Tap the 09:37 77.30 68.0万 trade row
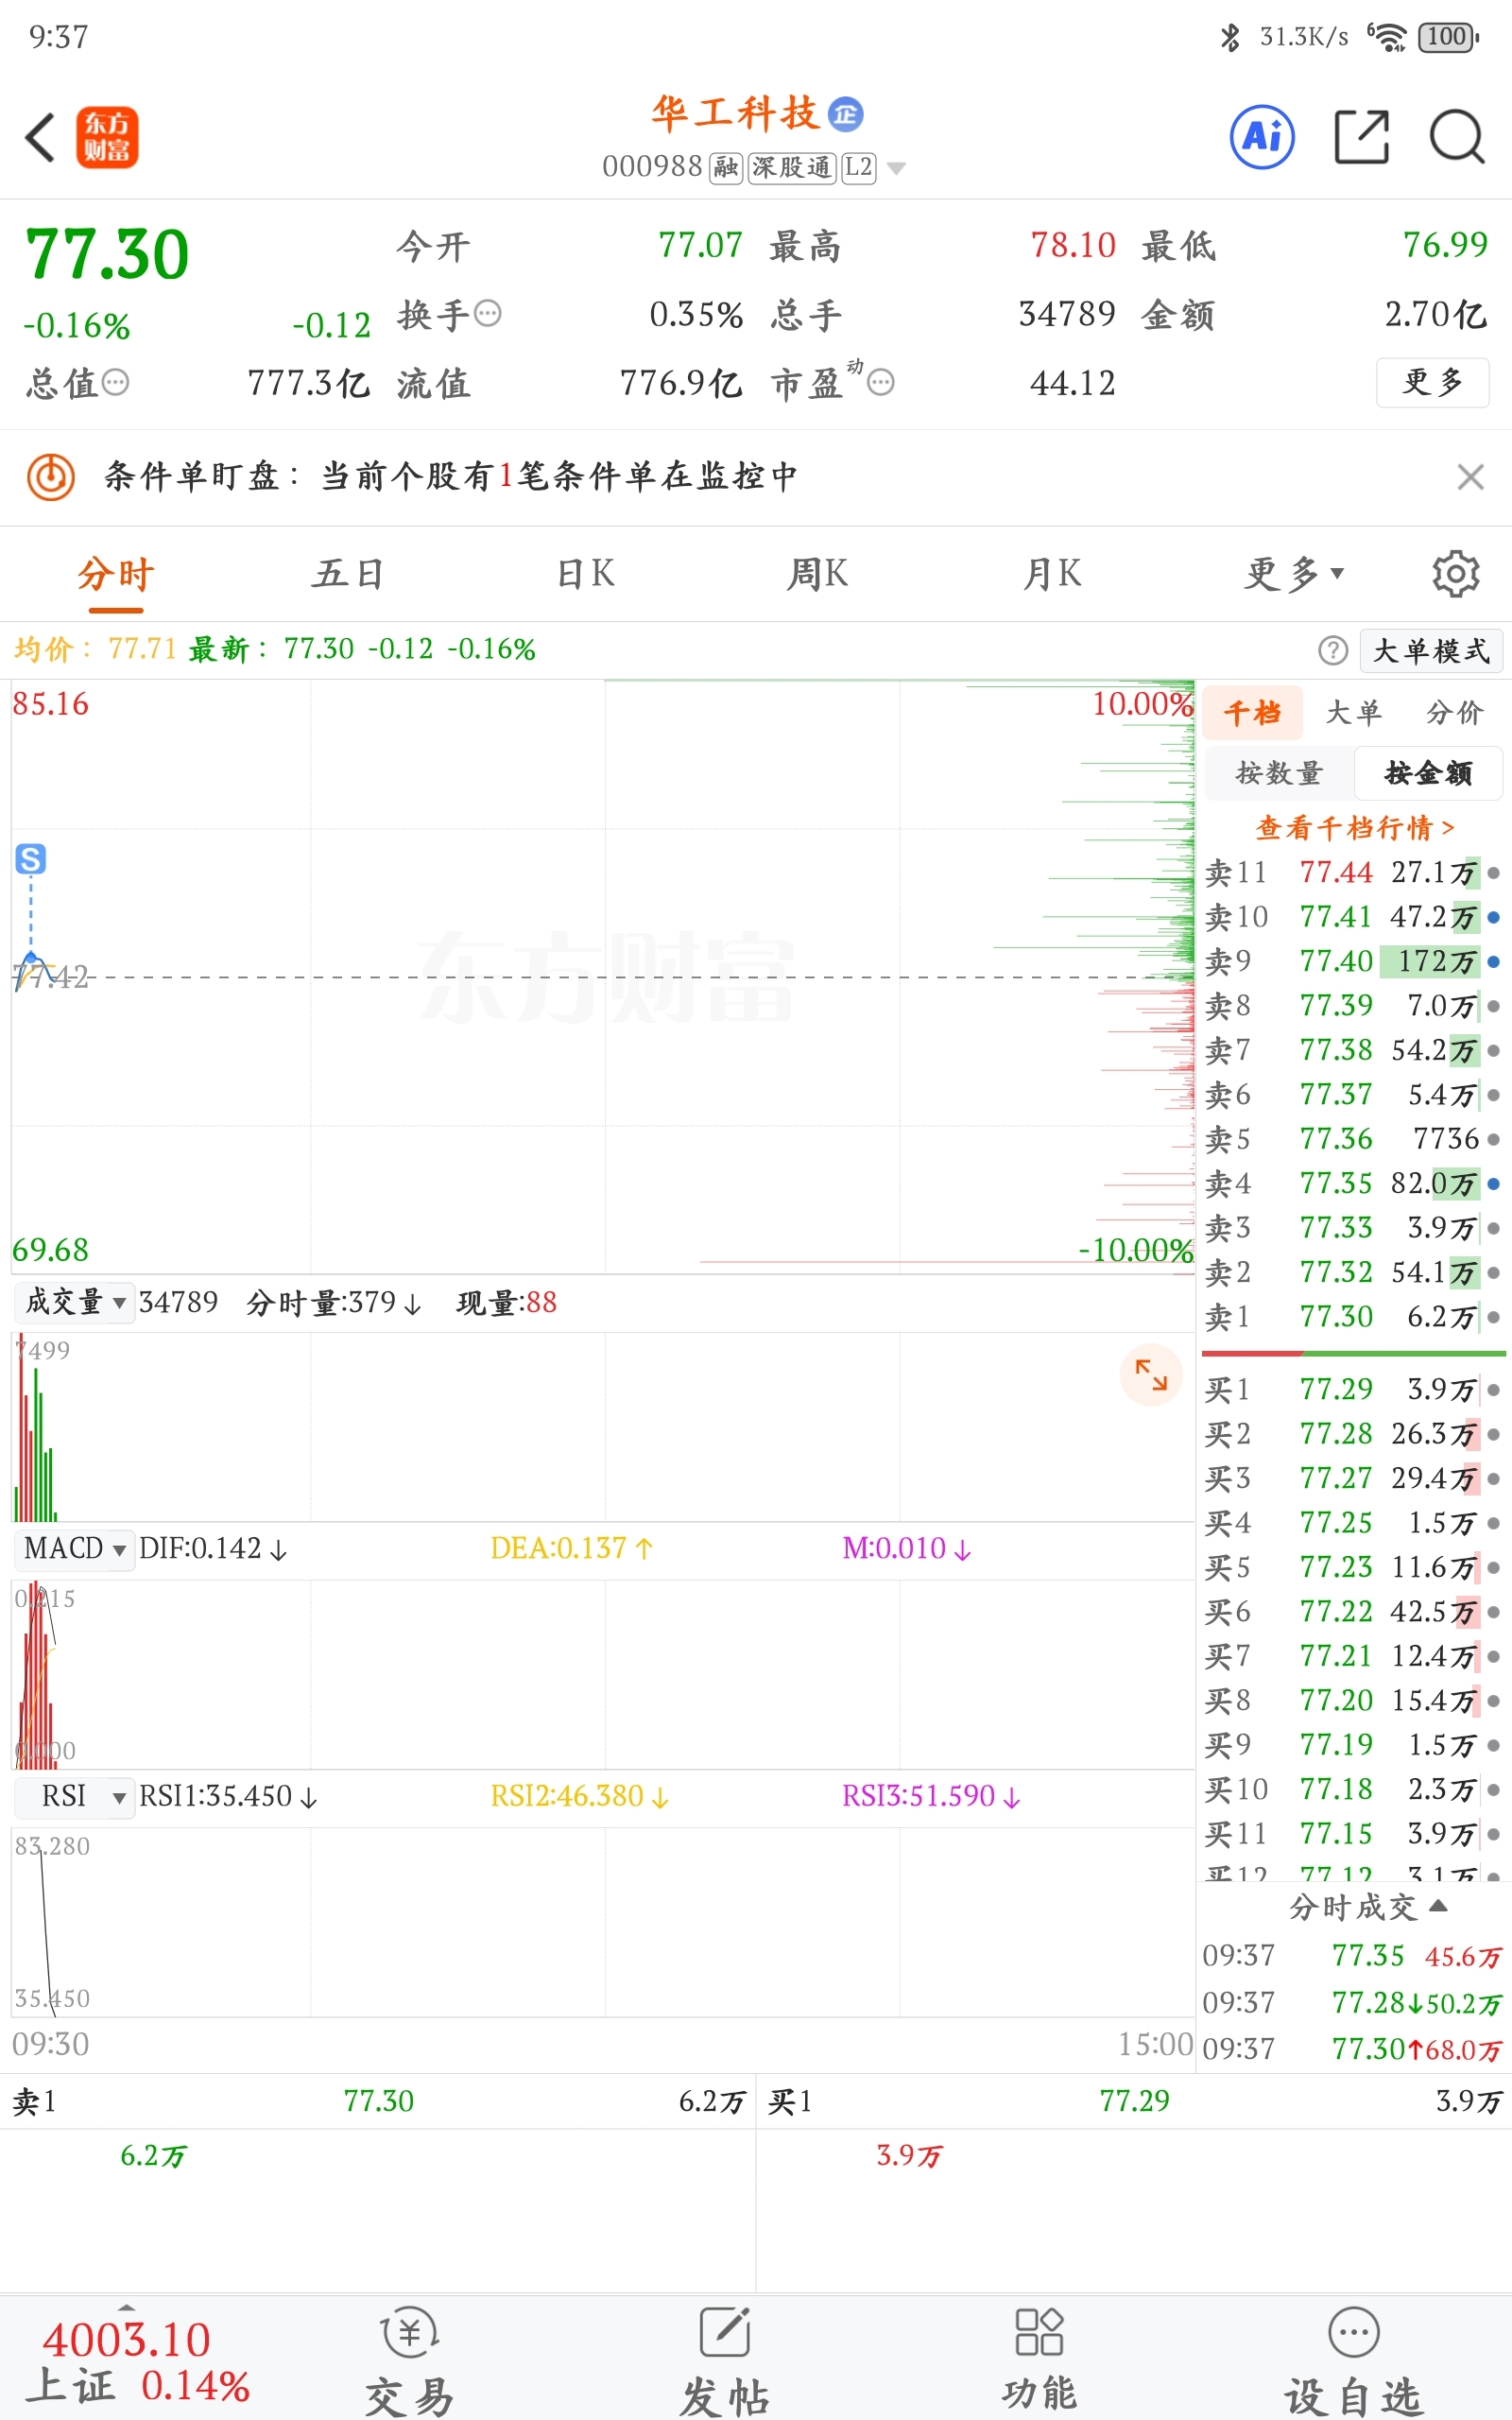This screenshot has height=2420, width=1512. point(1352,2049)
